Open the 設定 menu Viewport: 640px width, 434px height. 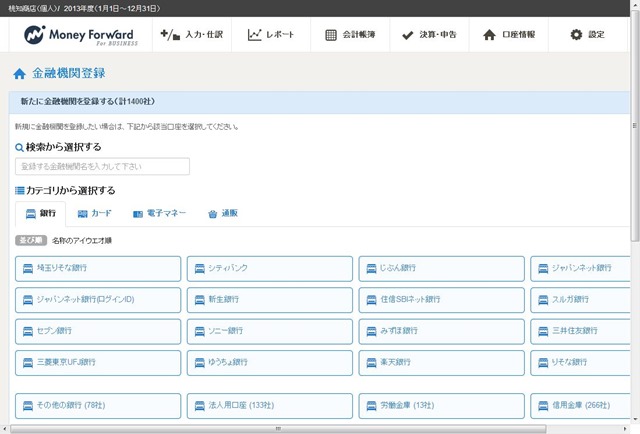tap(588, 35)
